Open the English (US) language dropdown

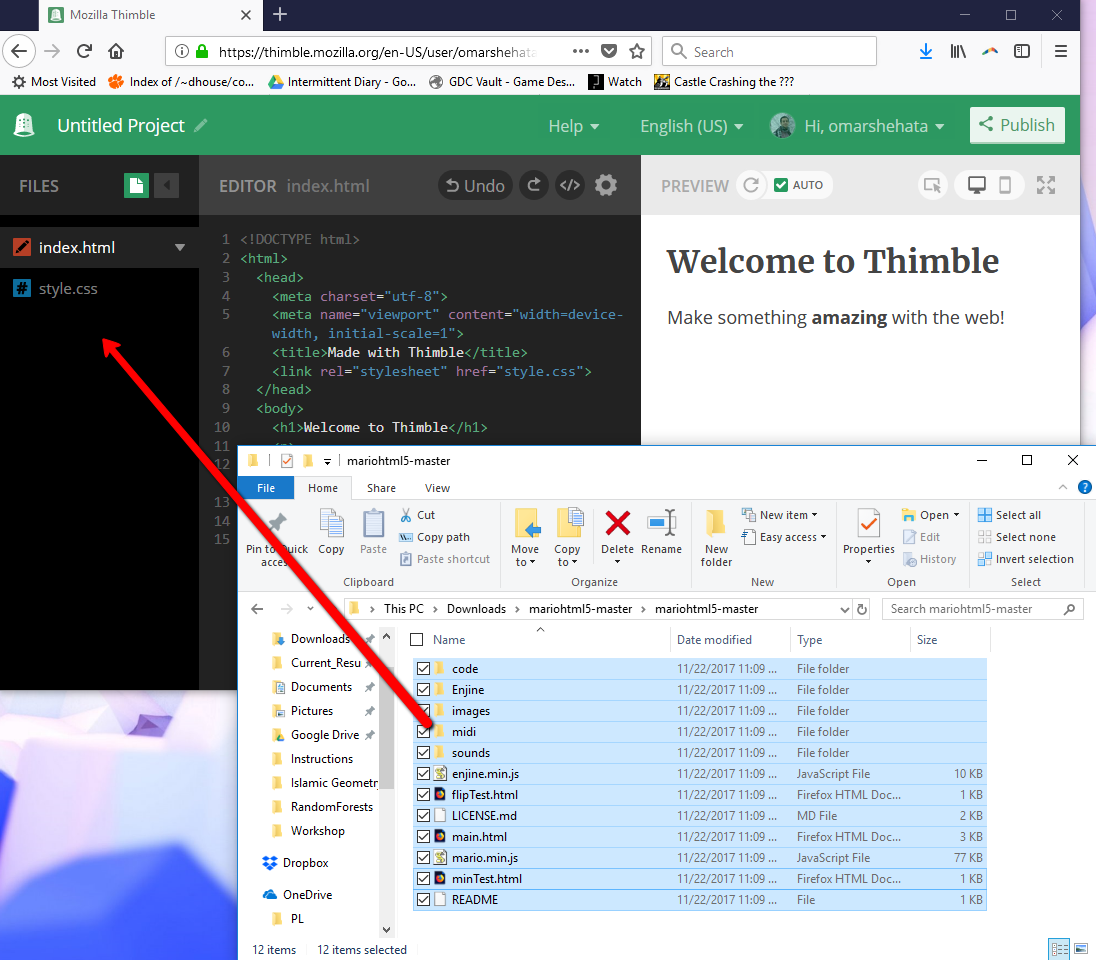(x=691, y=126)
